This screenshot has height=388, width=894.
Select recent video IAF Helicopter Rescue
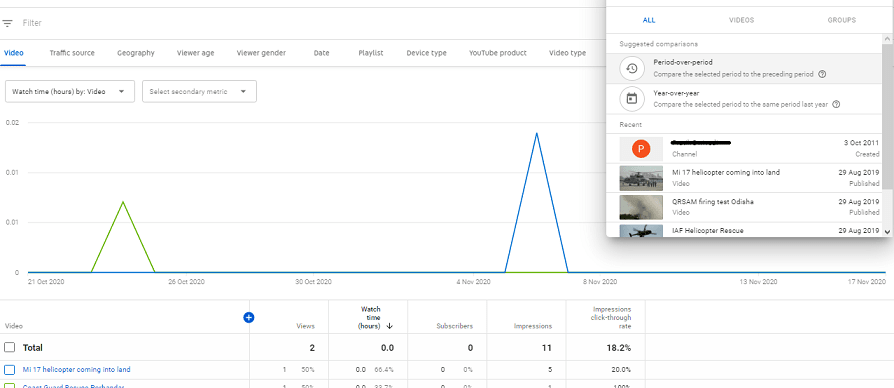click(x=743, y=230)
